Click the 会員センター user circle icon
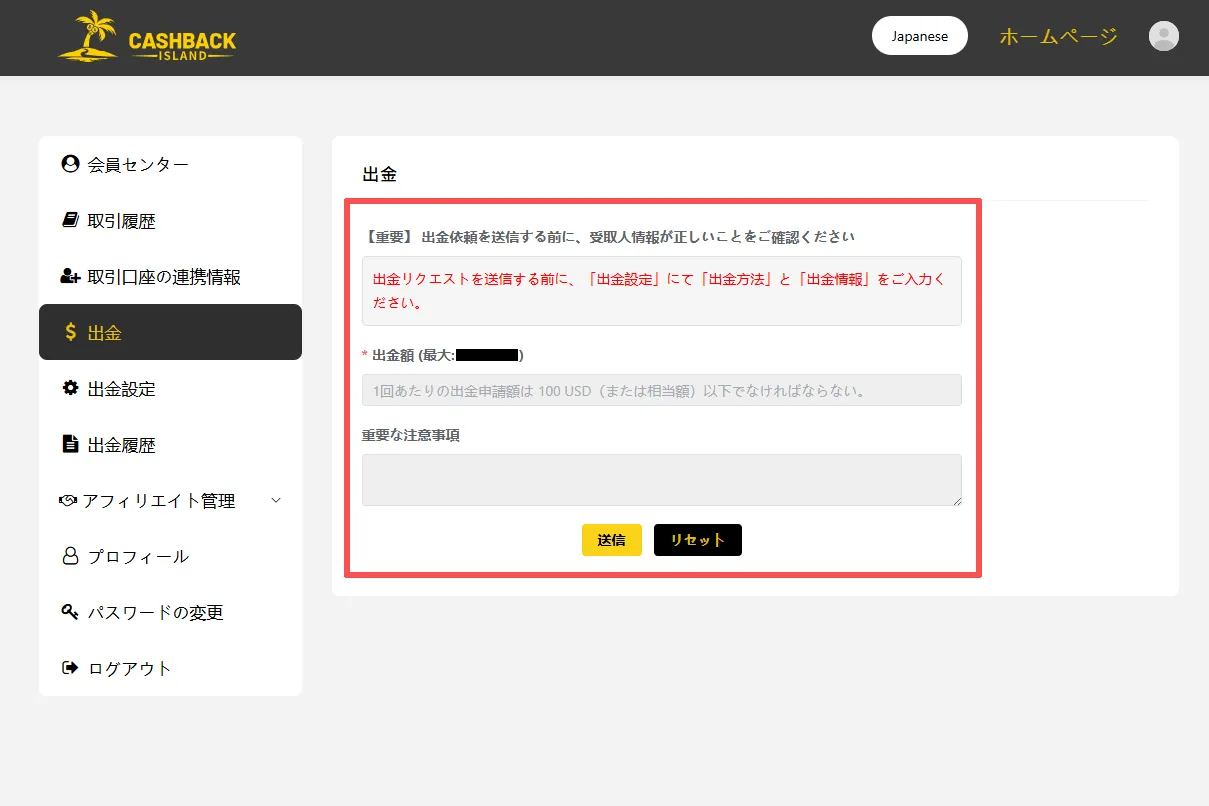 click(x=70, y=164)
